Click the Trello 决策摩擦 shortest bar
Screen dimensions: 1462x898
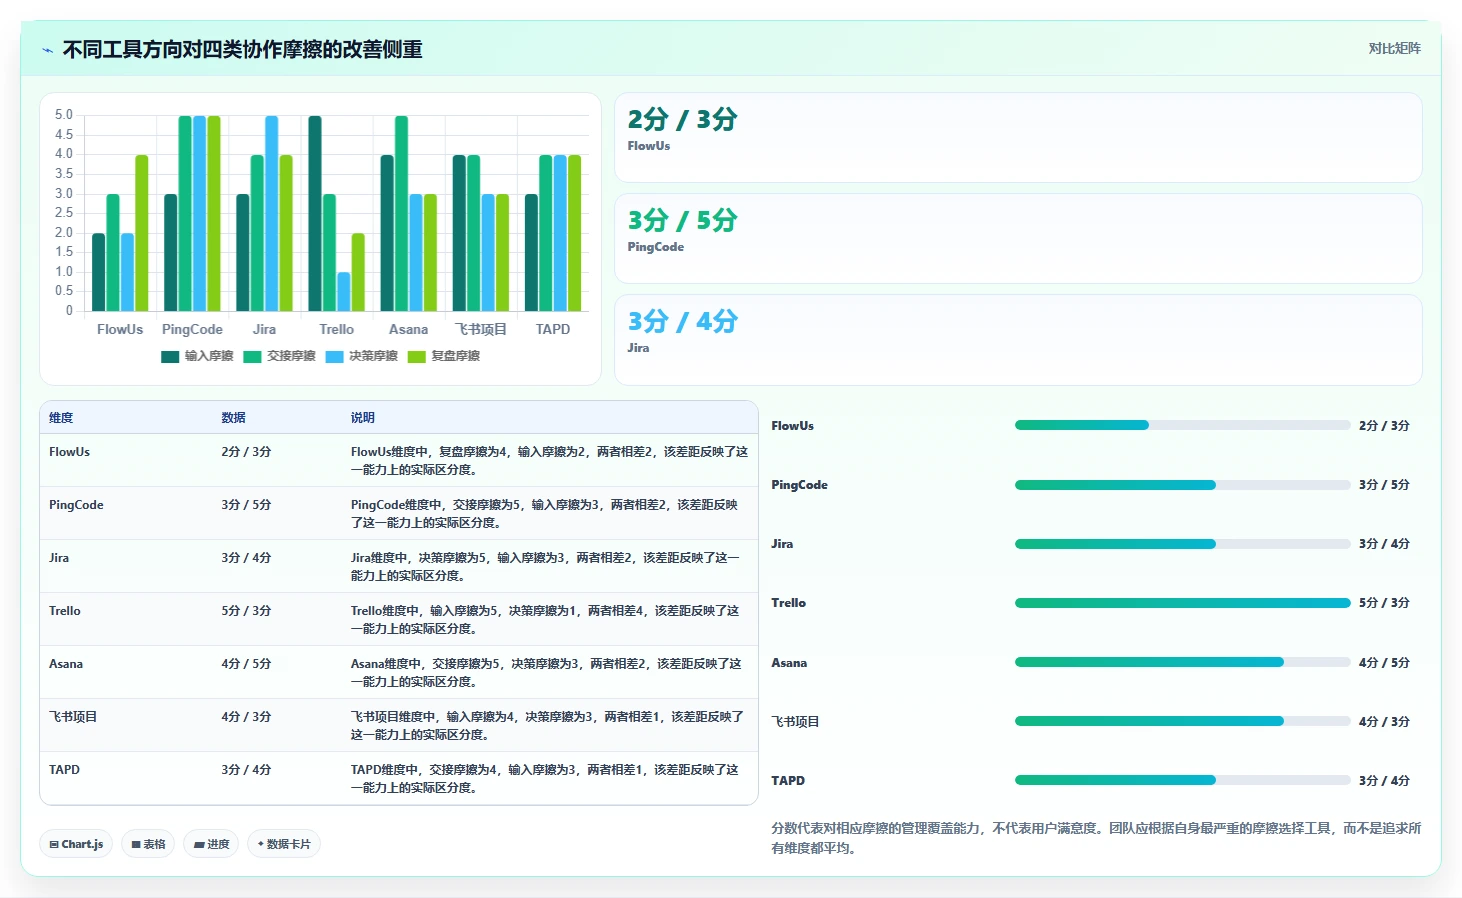(x=344, y=292)
